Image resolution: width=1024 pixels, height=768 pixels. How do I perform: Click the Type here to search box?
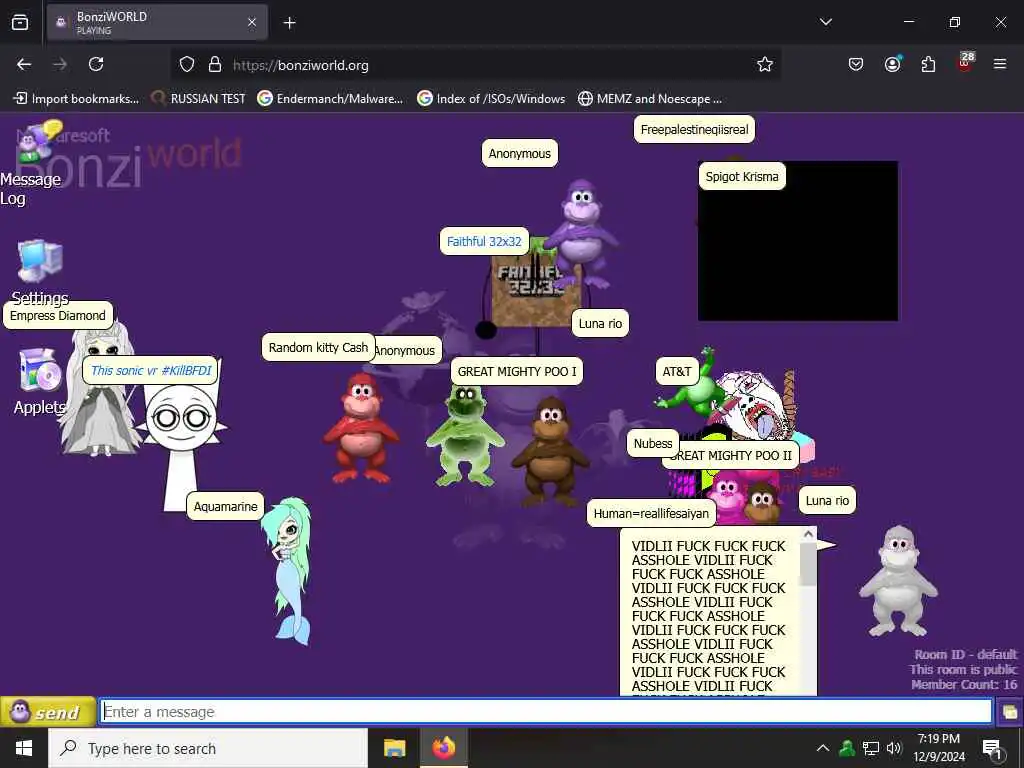pyautogui.click(x=208, y=748)
